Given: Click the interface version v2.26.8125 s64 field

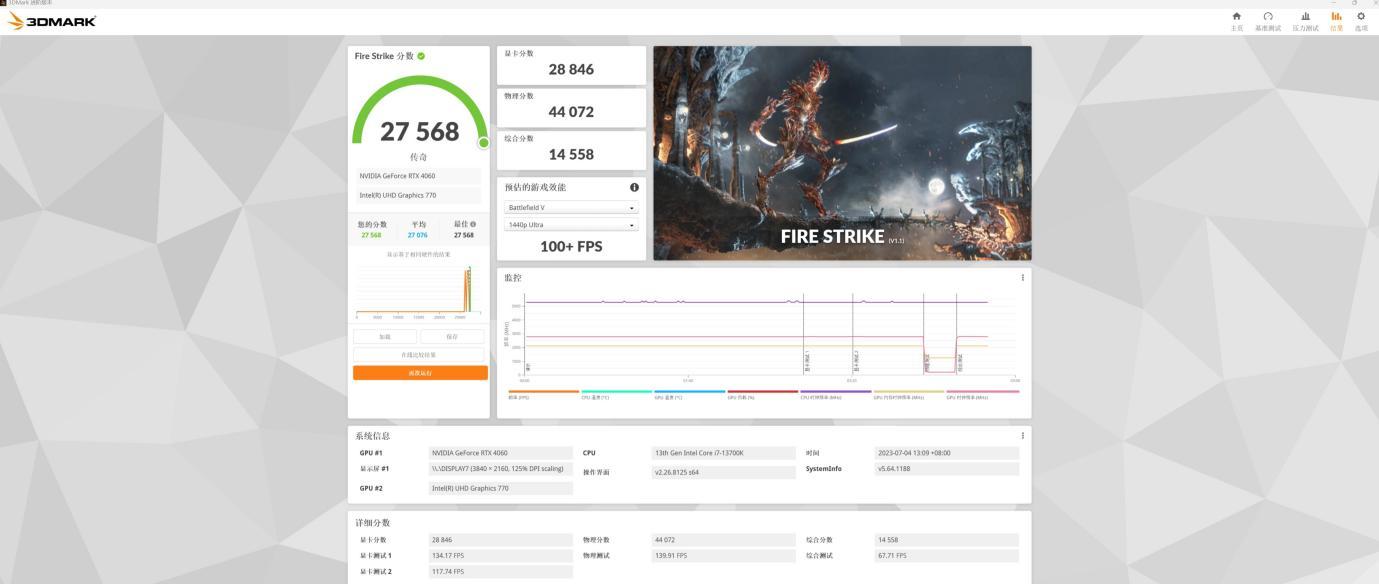Looking at the screenshot, I should [x=724, y=472].
